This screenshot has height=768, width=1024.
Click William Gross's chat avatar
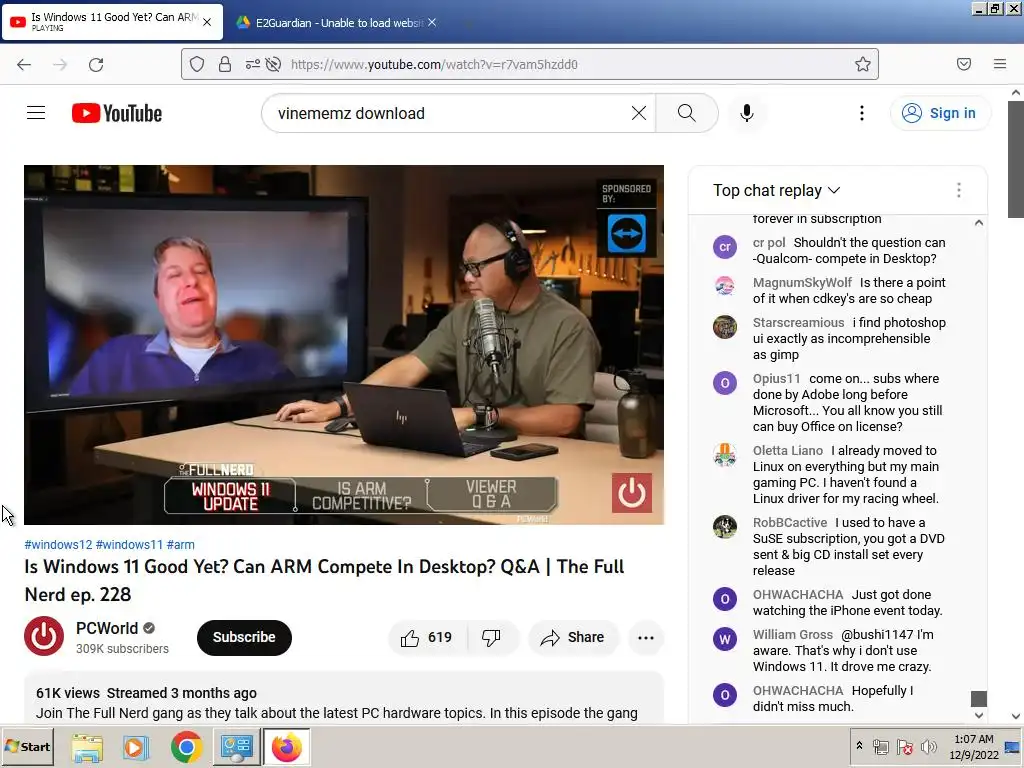click(724, 639)
